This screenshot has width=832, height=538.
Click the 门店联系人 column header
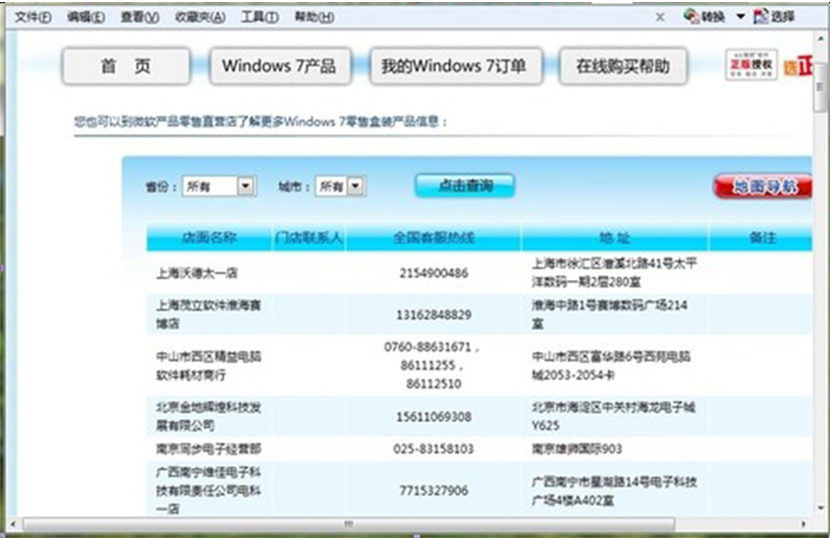pos(309,238)
